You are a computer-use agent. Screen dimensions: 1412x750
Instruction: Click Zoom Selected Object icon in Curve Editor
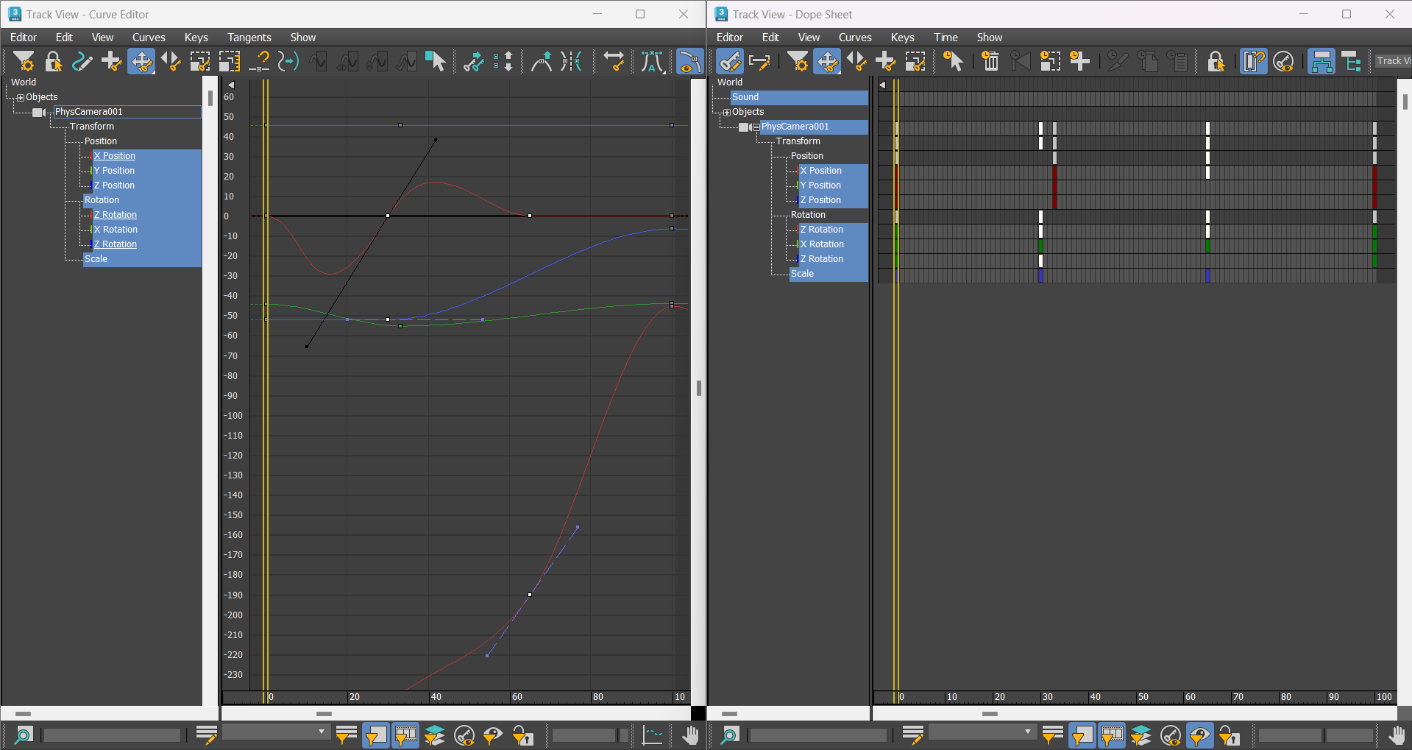click(x=24, y=735)
